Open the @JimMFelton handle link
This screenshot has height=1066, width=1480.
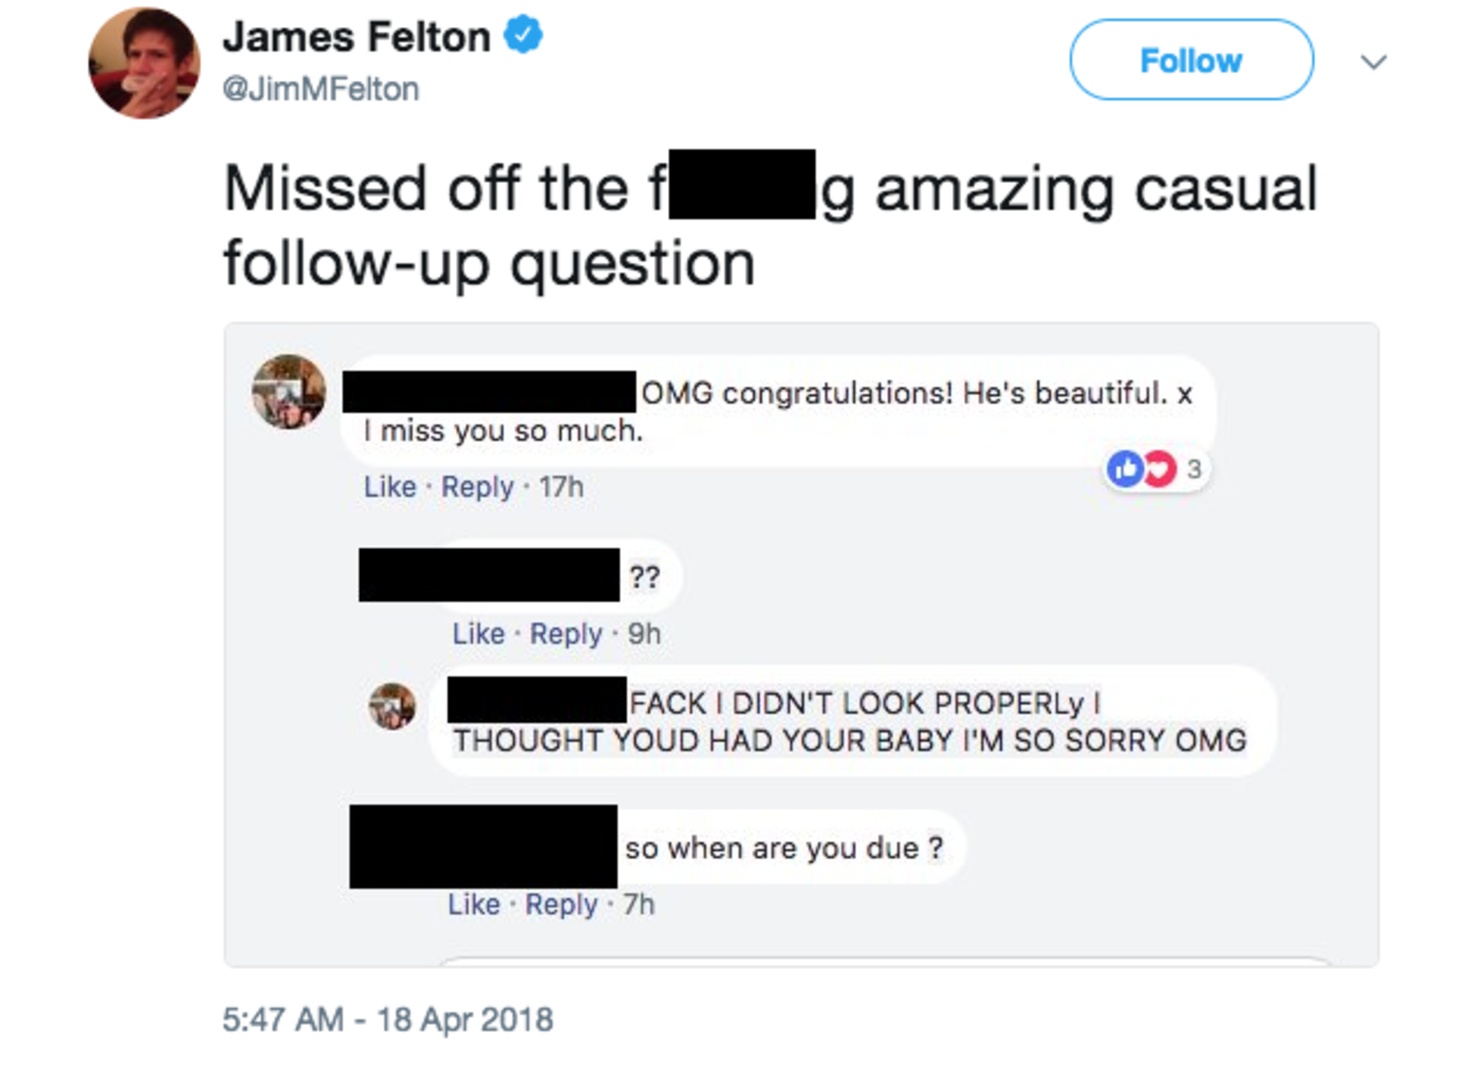(320, 89)
